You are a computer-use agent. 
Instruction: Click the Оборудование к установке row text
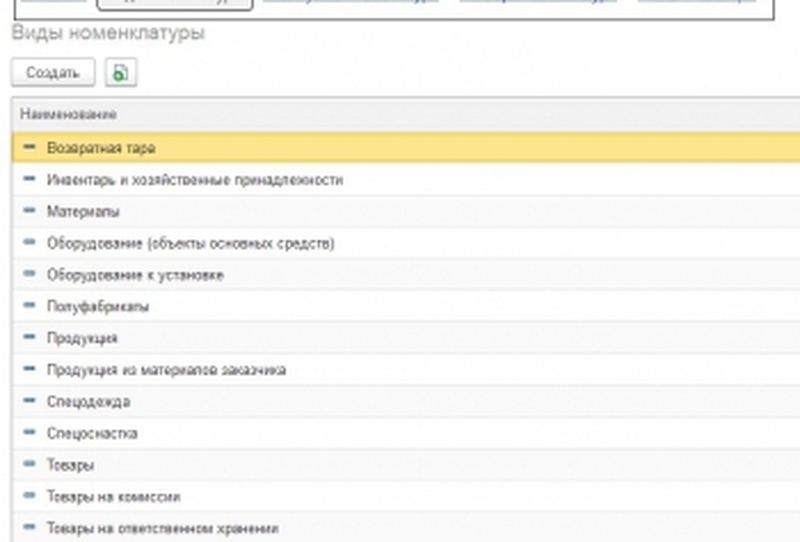click(135, 275)
